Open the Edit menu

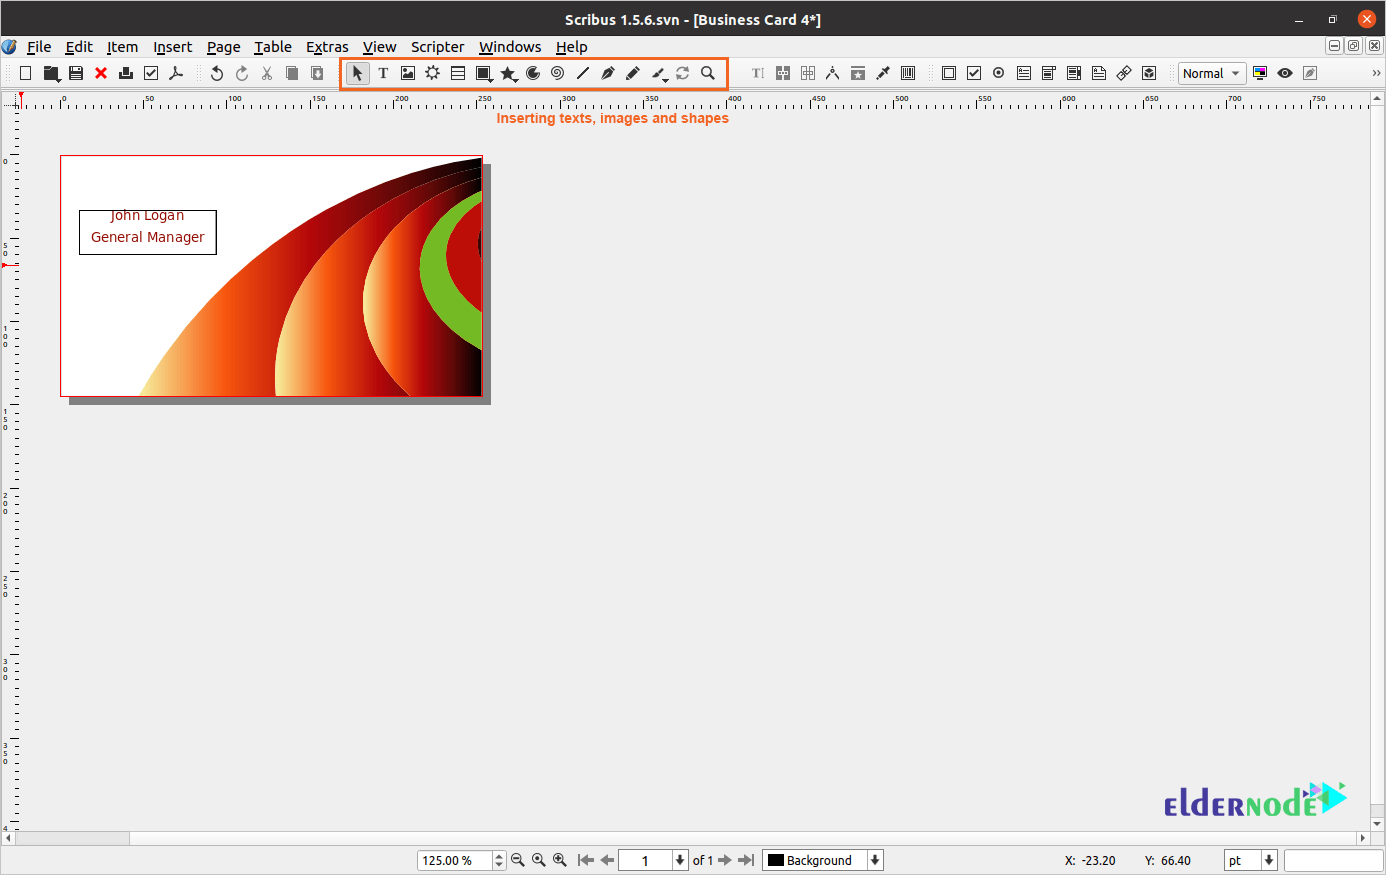(79, 47)
